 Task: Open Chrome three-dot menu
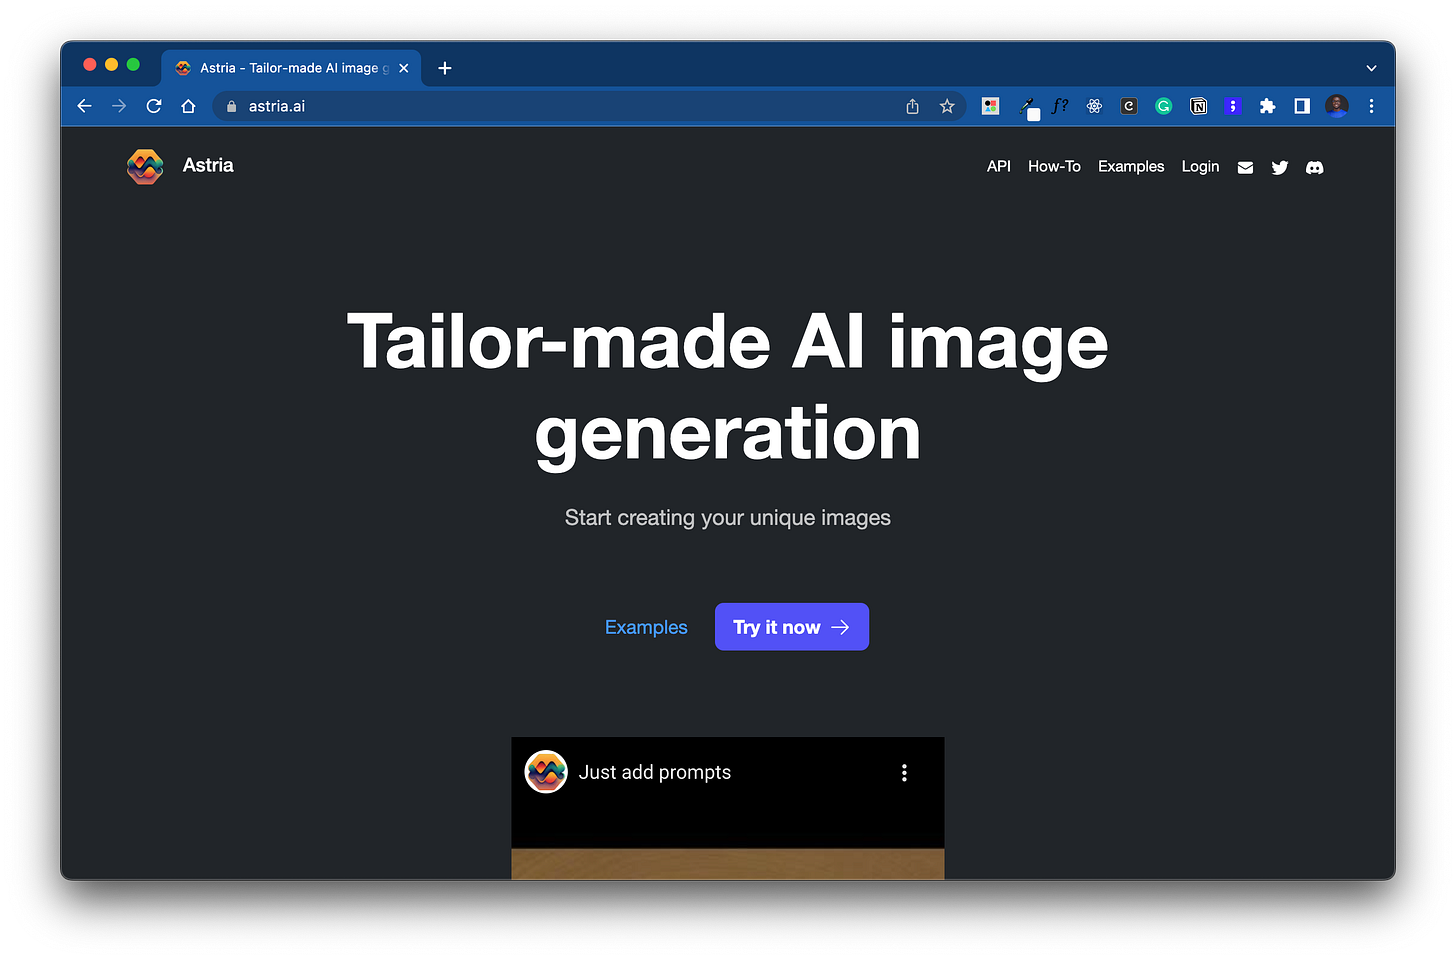coord(1371,106)
